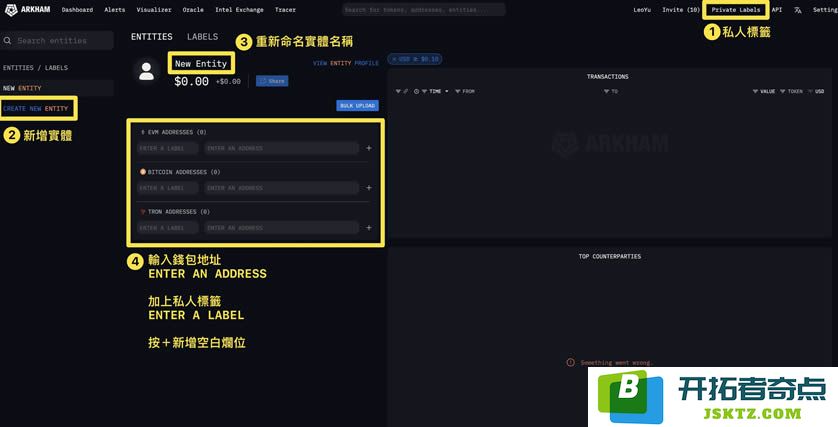The image size is (838, 427).
Task: Click the clock icon beside TIME
Action: click(416, 91)
